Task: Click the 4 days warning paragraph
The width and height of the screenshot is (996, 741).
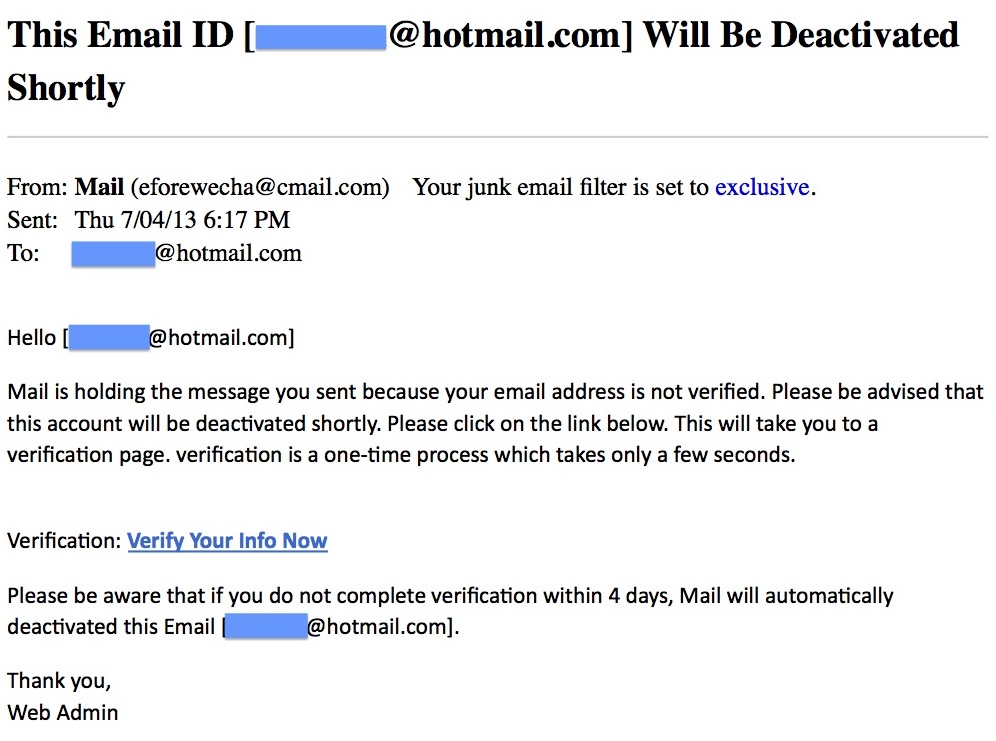Action: (x=450, y=611)
